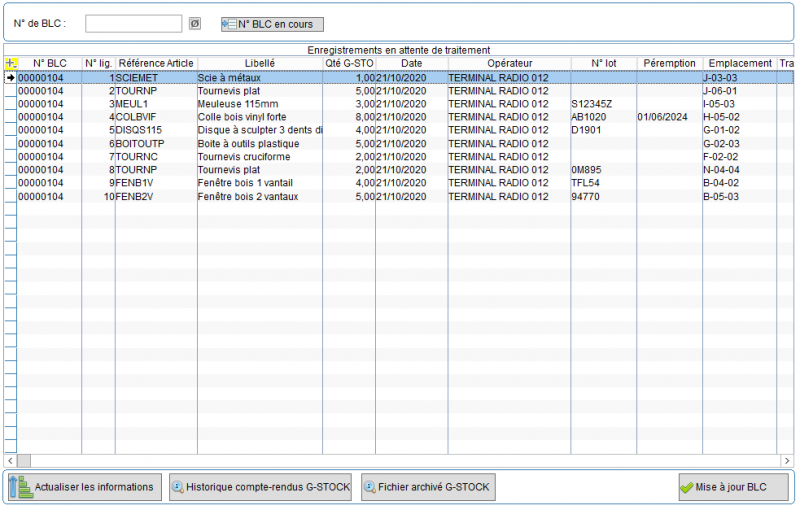Viewport: 800px width, 510px height.
Task: Click the lot number cell D1901
Action: tap(586, 129)
